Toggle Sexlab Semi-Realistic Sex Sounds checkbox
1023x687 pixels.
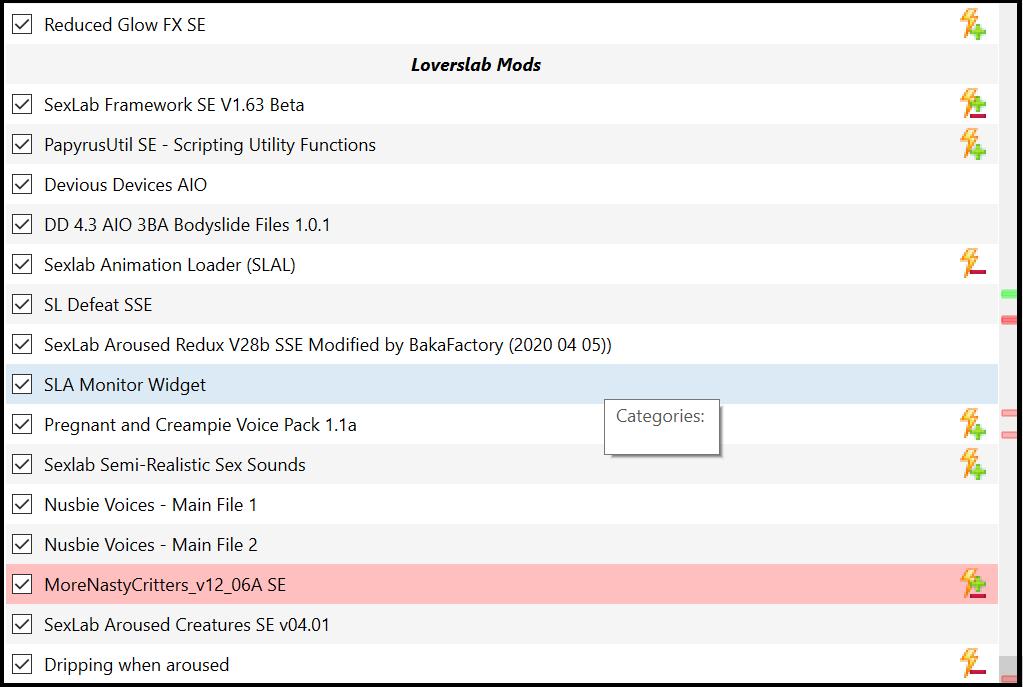pos(22,465)
